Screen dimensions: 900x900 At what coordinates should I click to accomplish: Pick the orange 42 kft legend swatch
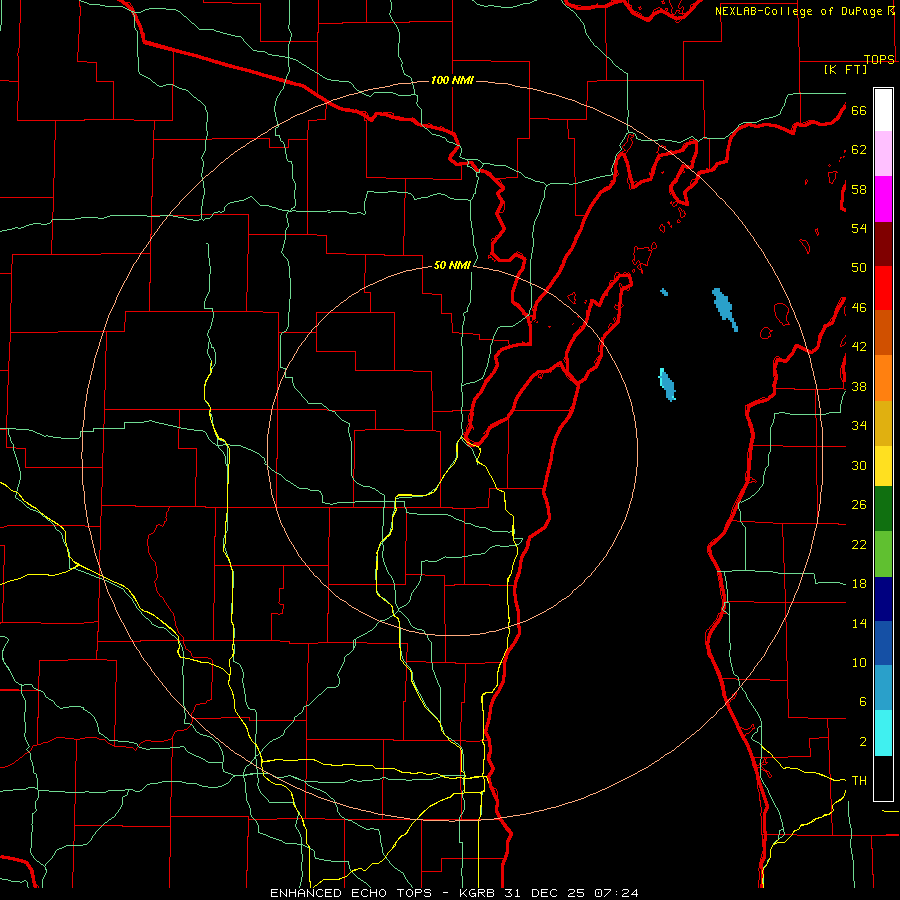883,378
